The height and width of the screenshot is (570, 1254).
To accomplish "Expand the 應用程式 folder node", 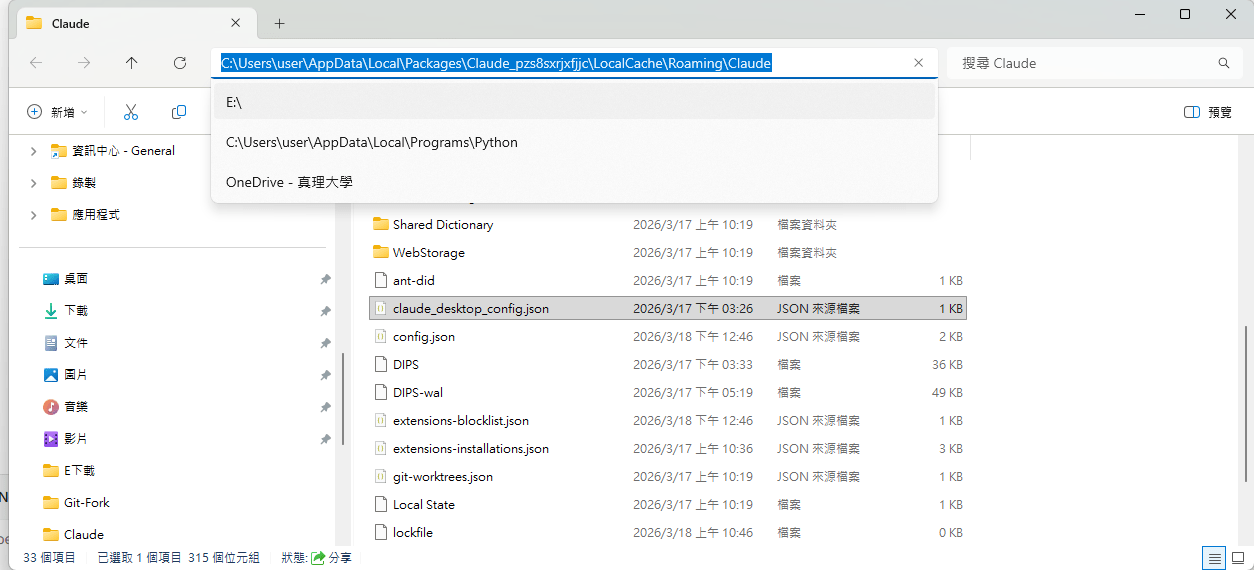I will coord(34,215).
